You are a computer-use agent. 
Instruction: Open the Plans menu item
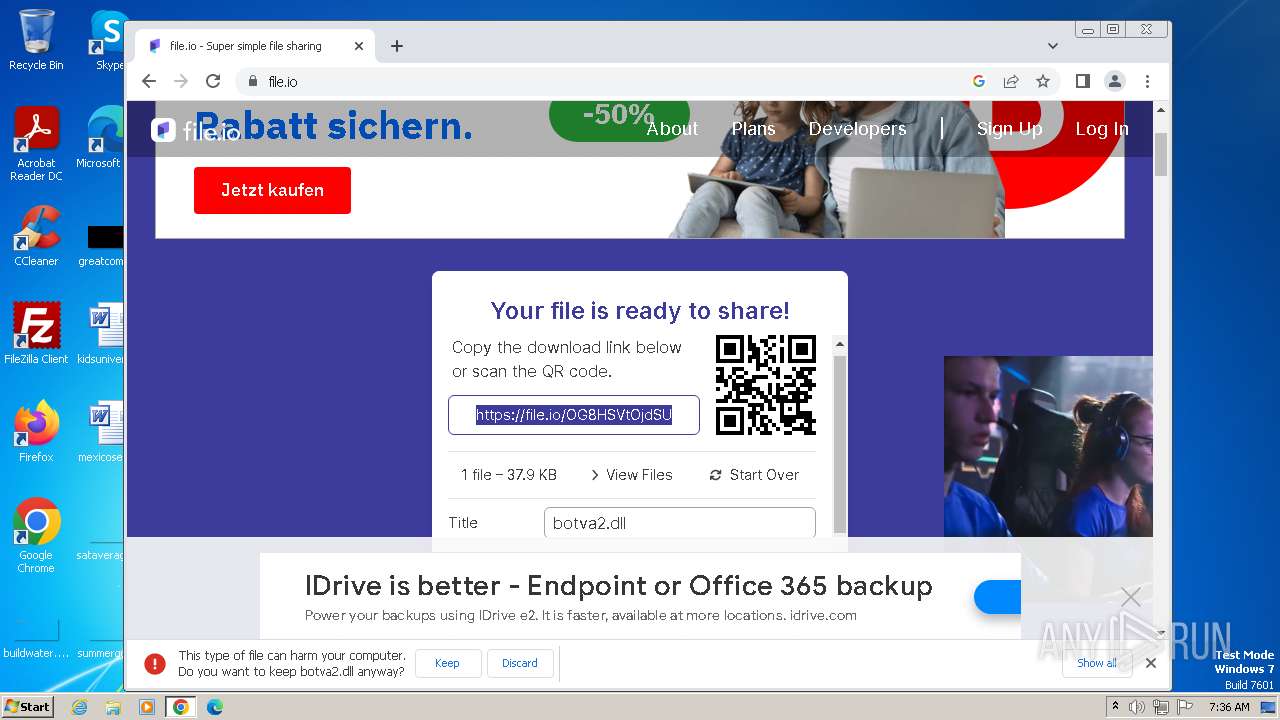[753, 128]
